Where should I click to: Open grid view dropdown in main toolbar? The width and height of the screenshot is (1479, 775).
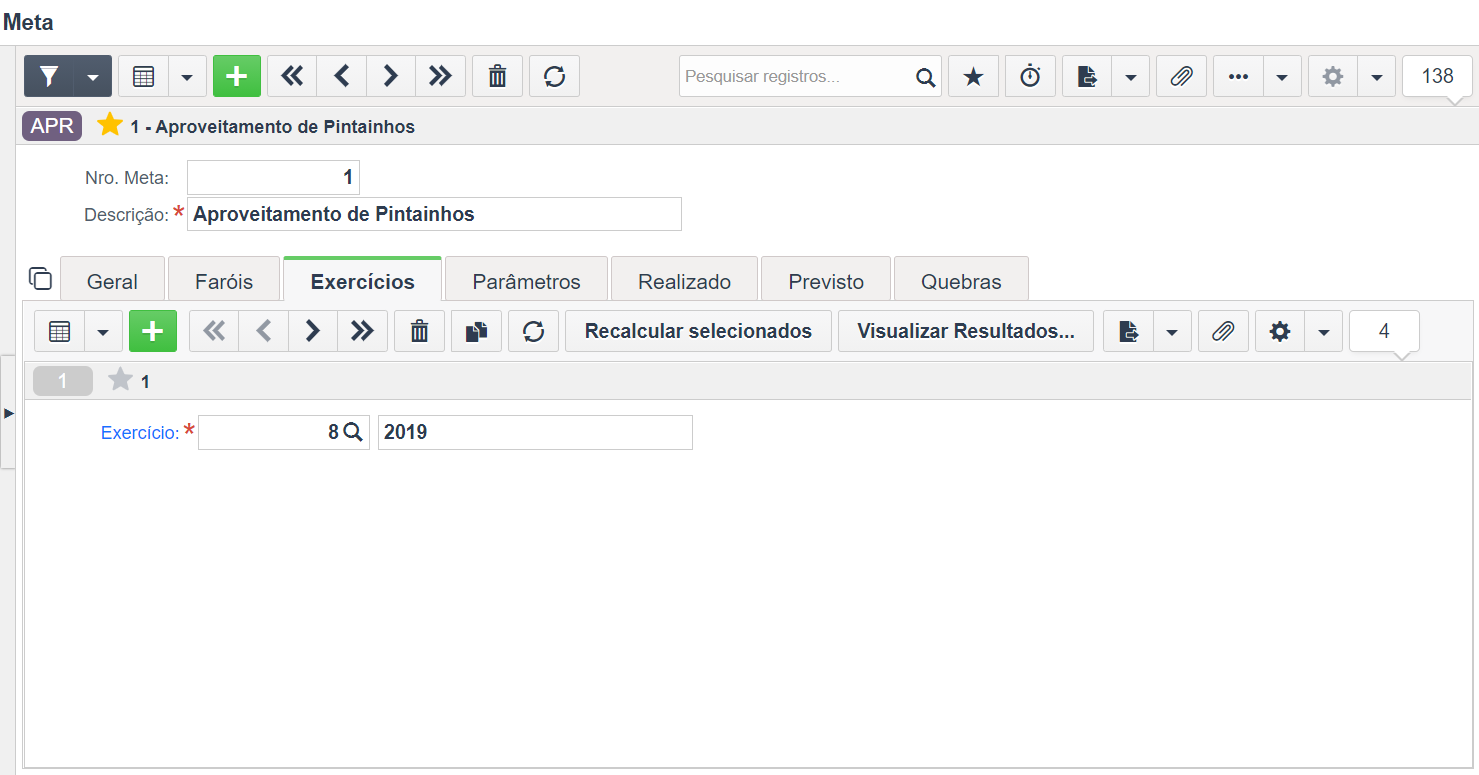click(x=187, y=76)
